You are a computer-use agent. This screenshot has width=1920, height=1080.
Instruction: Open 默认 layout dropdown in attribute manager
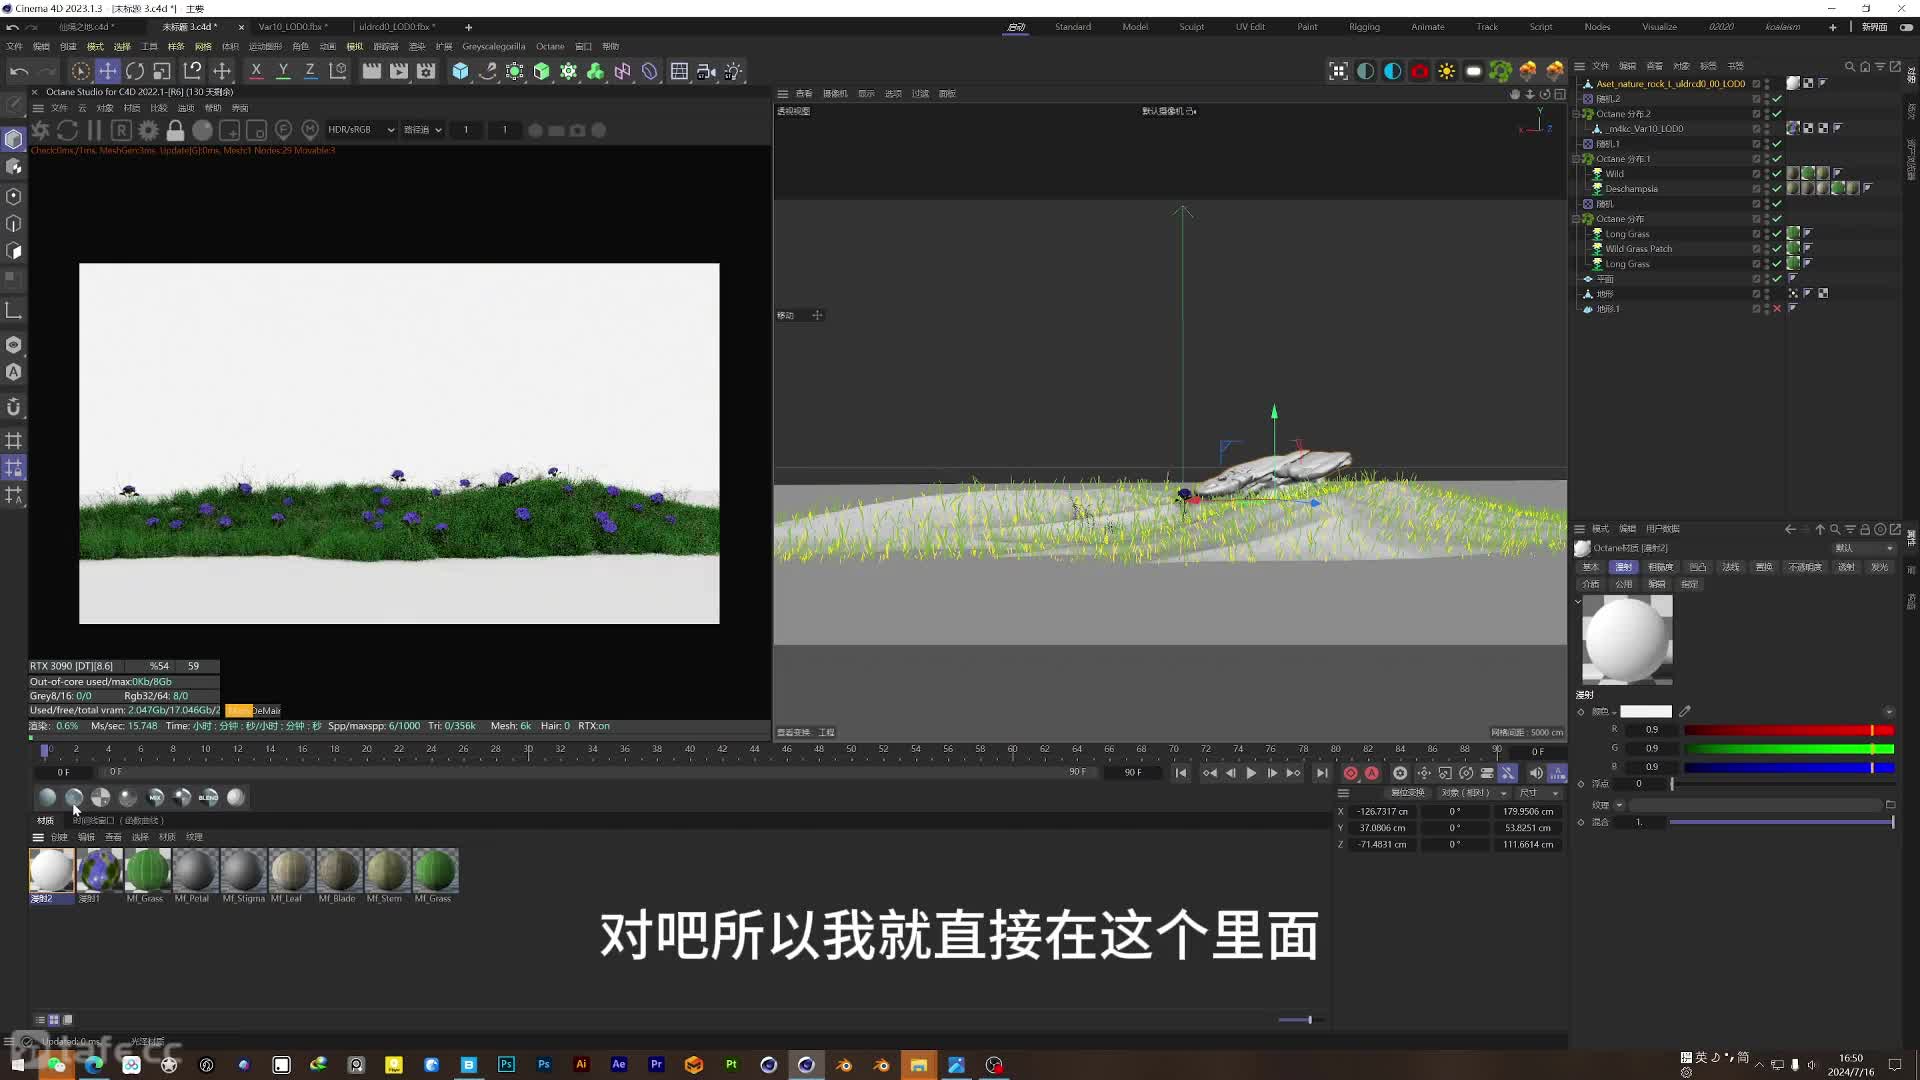pyautogui.click(x=1863, y=548)
